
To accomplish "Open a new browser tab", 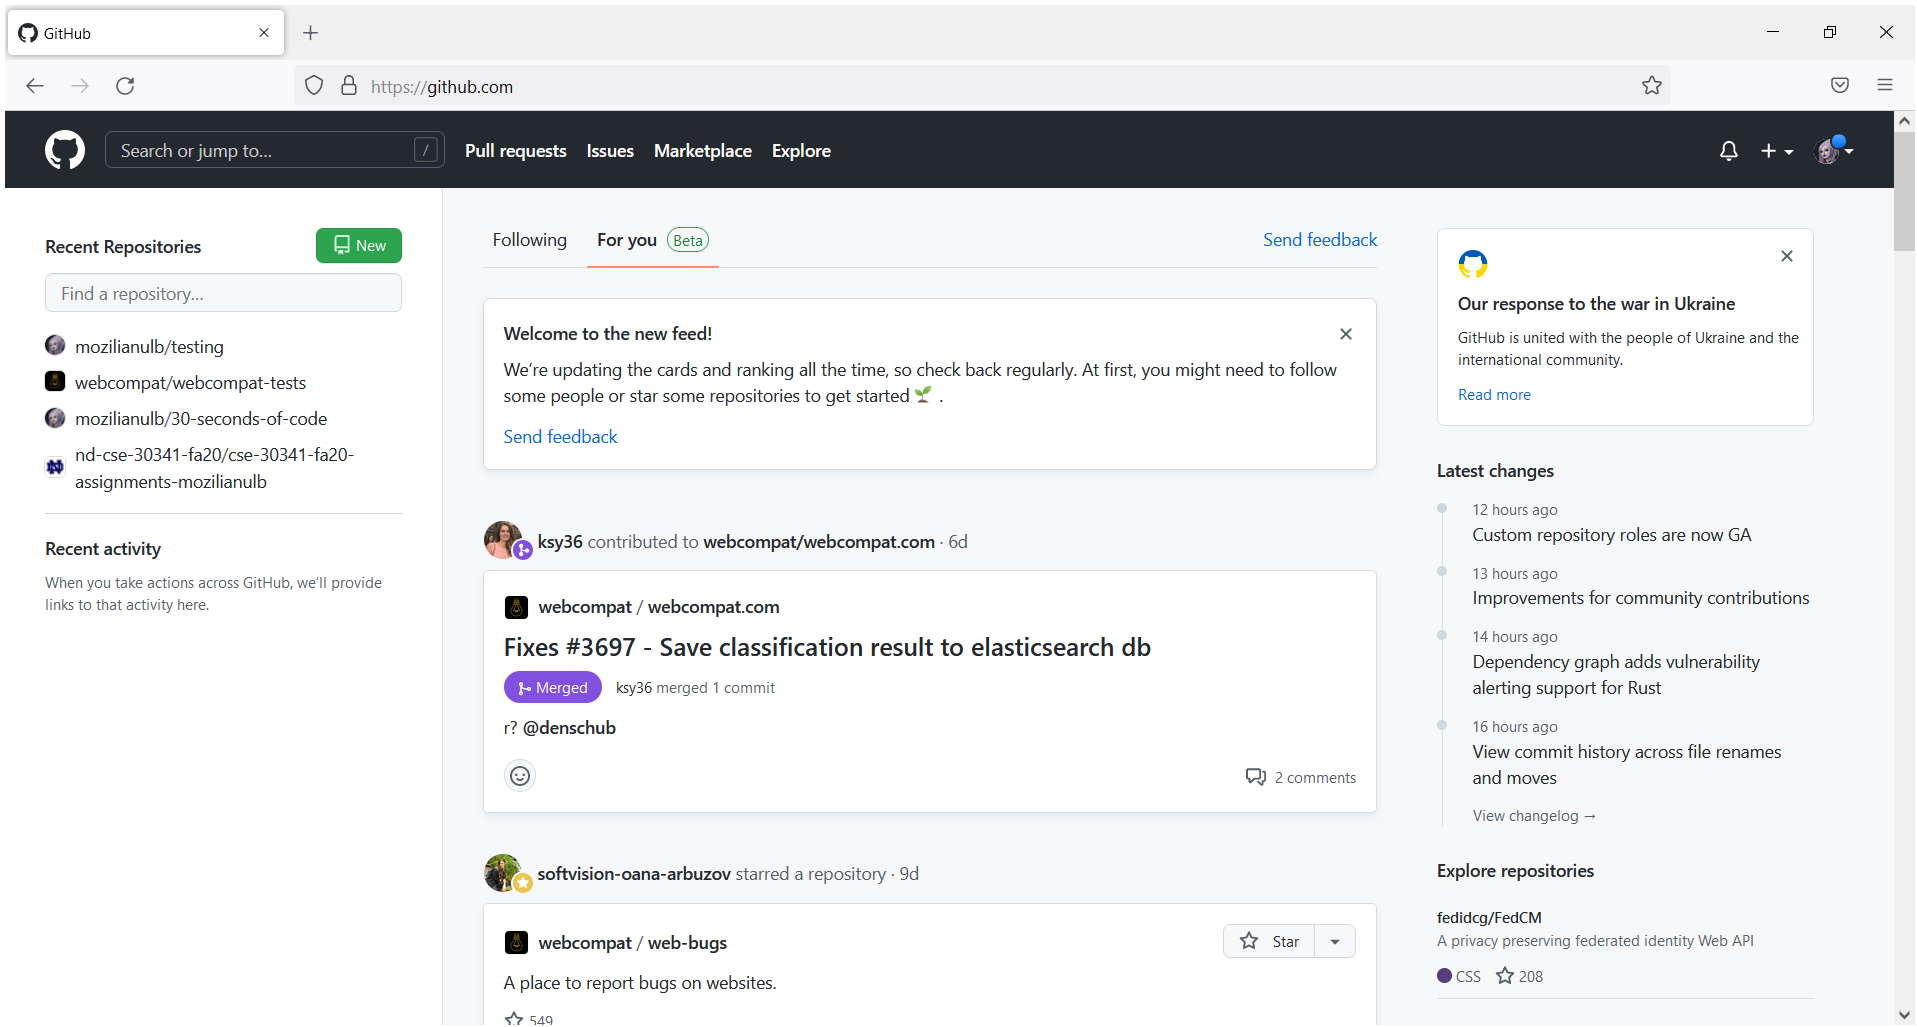I will (311, 33).
